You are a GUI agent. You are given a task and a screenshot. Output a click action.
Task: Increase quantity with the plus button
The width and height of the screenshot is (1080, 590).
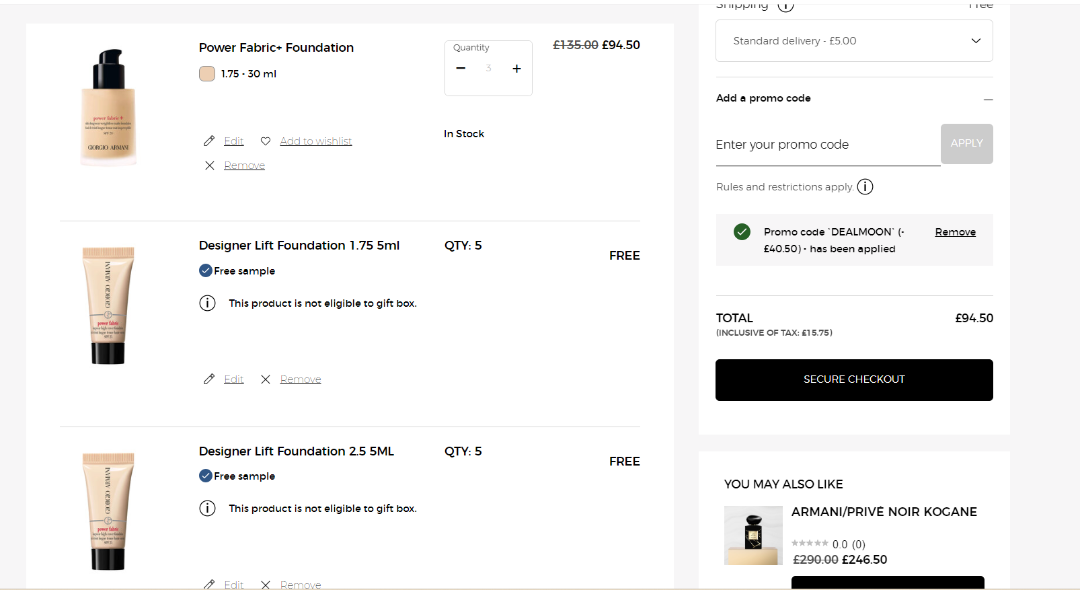pyautogui.click(x=517, y=68)
